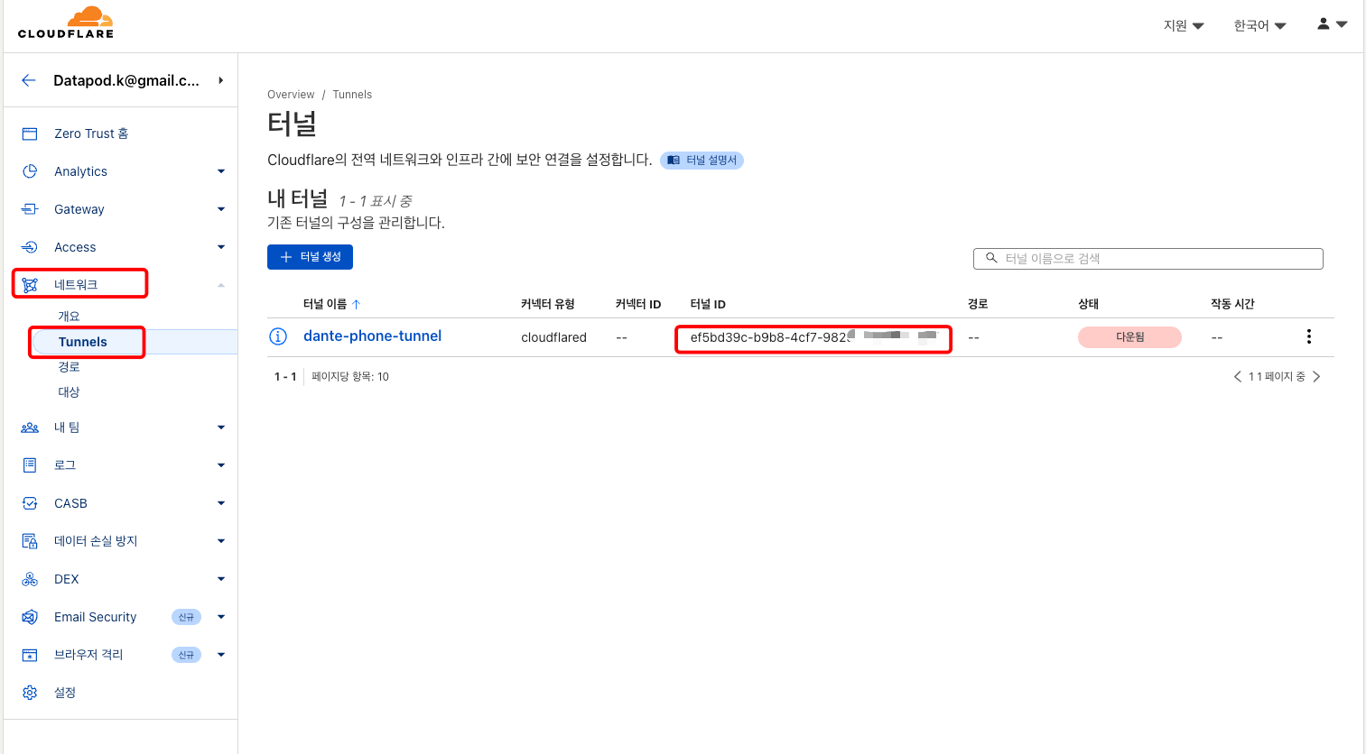Click the search magnifier icon
Screen dimensions: 1366x754
point(992,258)
